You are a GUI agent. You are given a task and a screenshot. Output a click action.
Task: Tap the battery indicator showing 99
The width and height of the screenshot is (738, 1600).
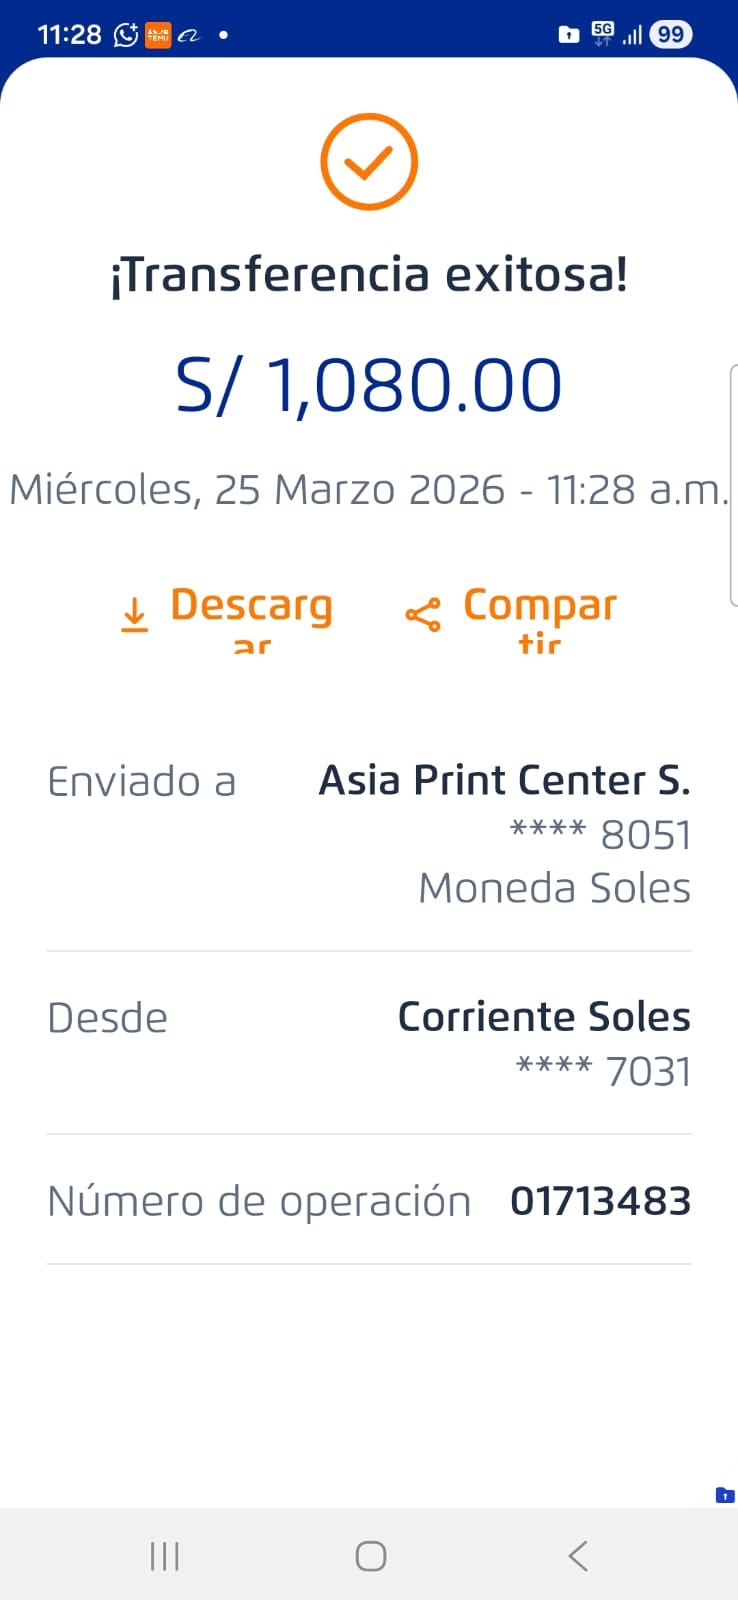pyautogui.click(x=670, y=35)
